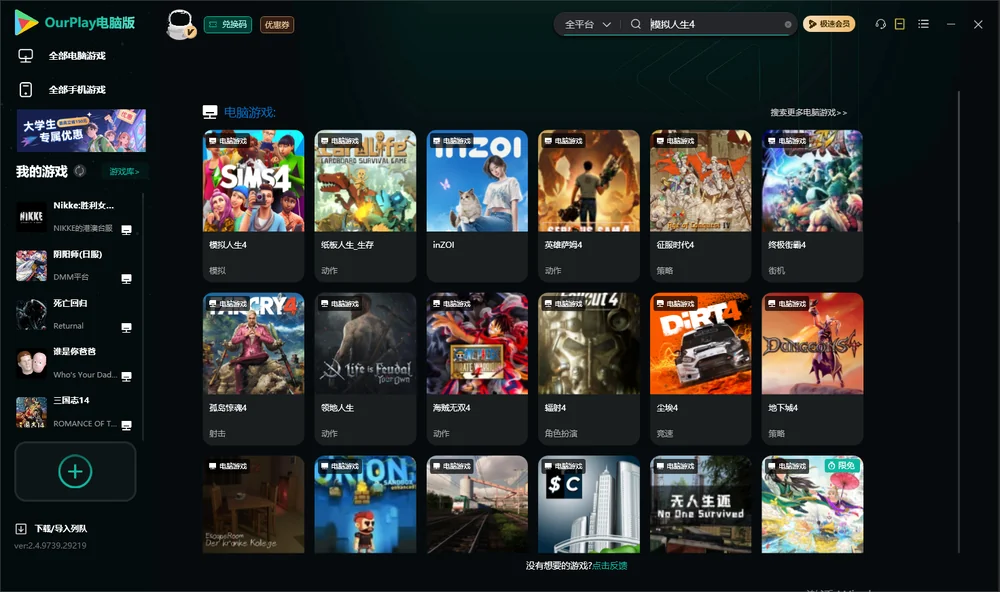This screenshot has height=592, width=1000.
Task: Click the 英雄萨姆4 game title
Action: [563, 245]
